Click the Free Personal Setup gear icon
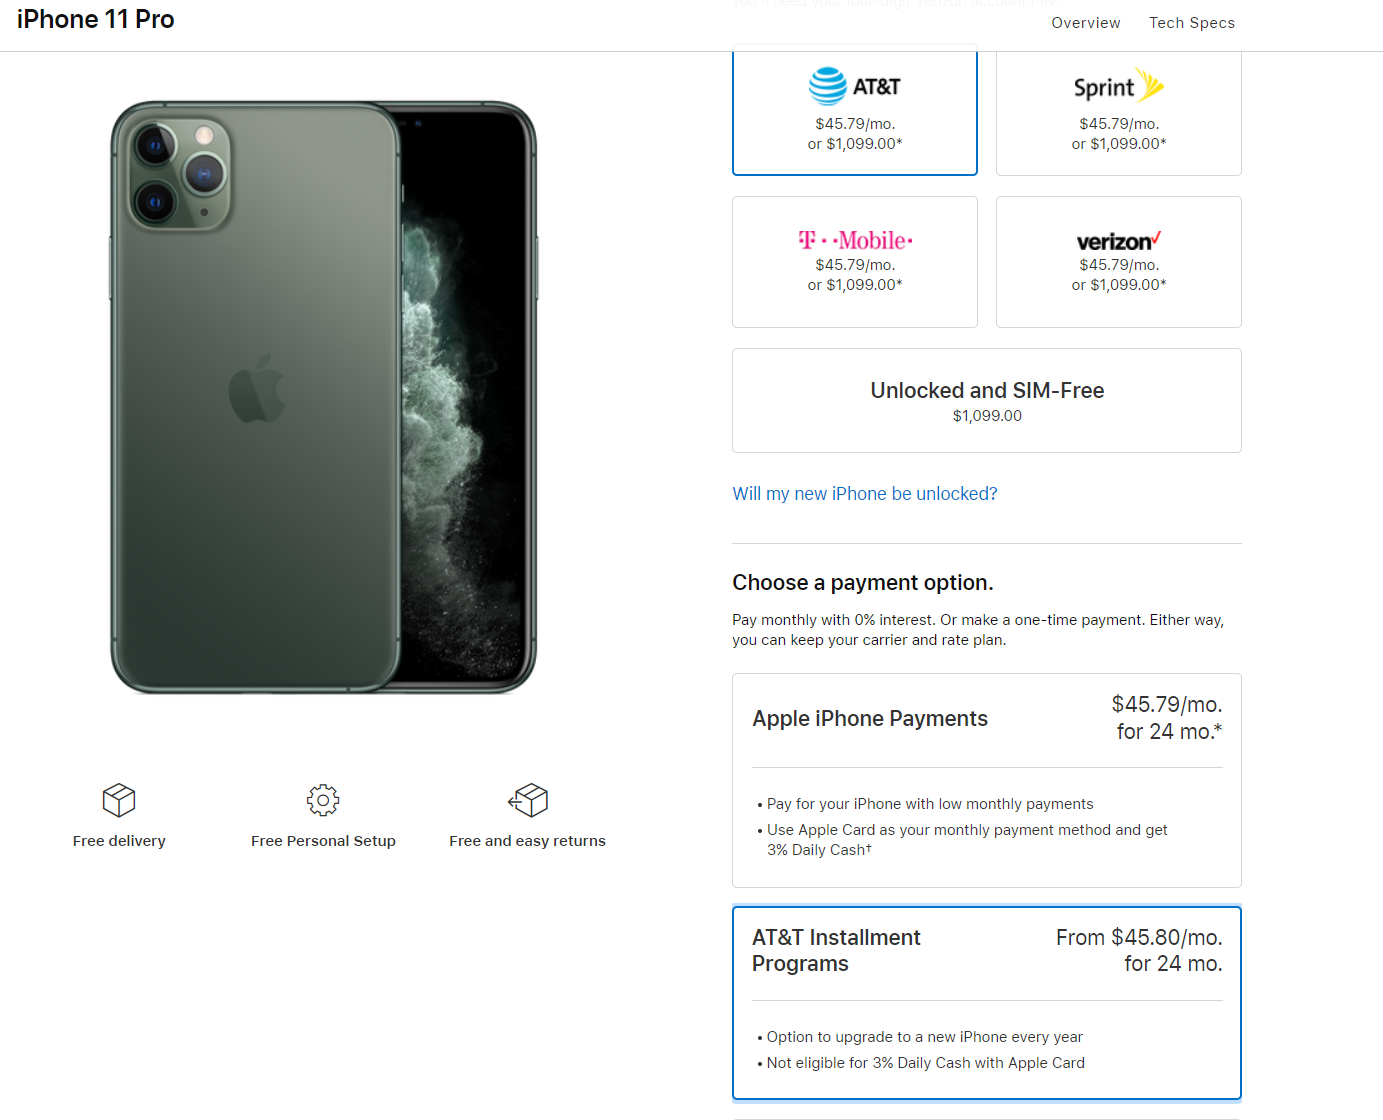 pos(323,800)
